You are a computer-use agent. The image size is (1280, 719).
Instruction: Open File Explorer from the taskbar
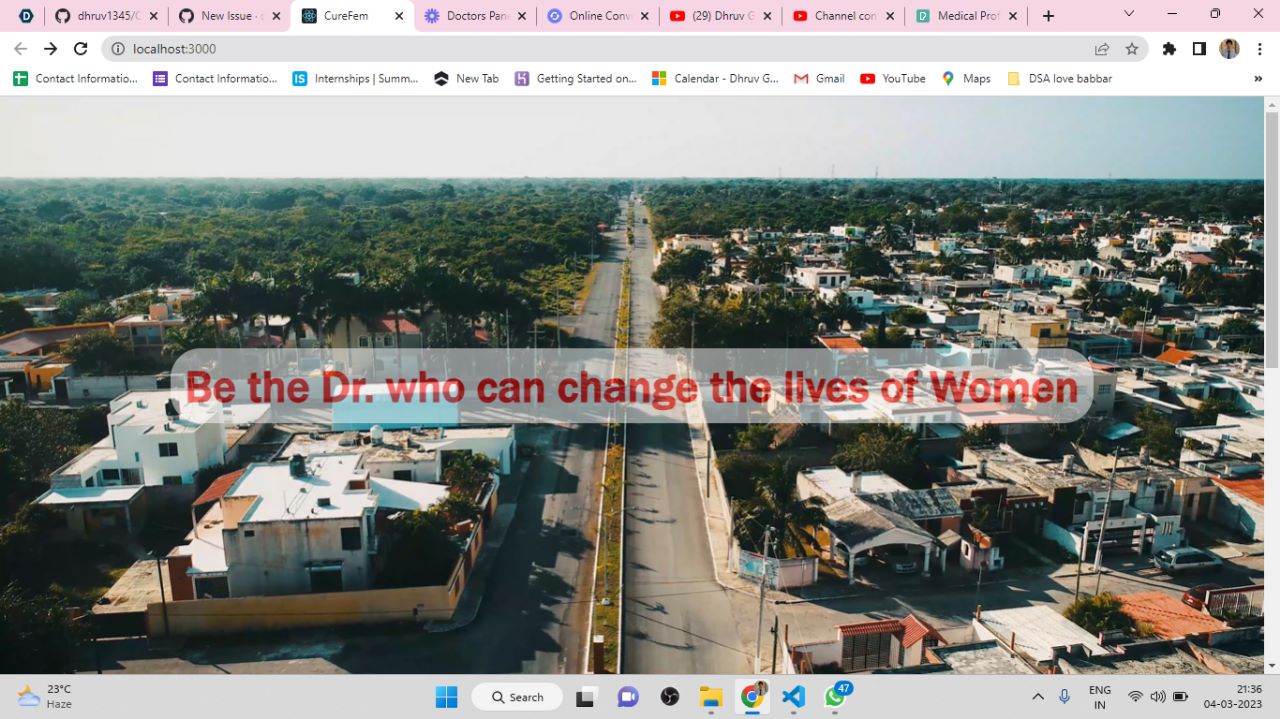click(711, 697)
